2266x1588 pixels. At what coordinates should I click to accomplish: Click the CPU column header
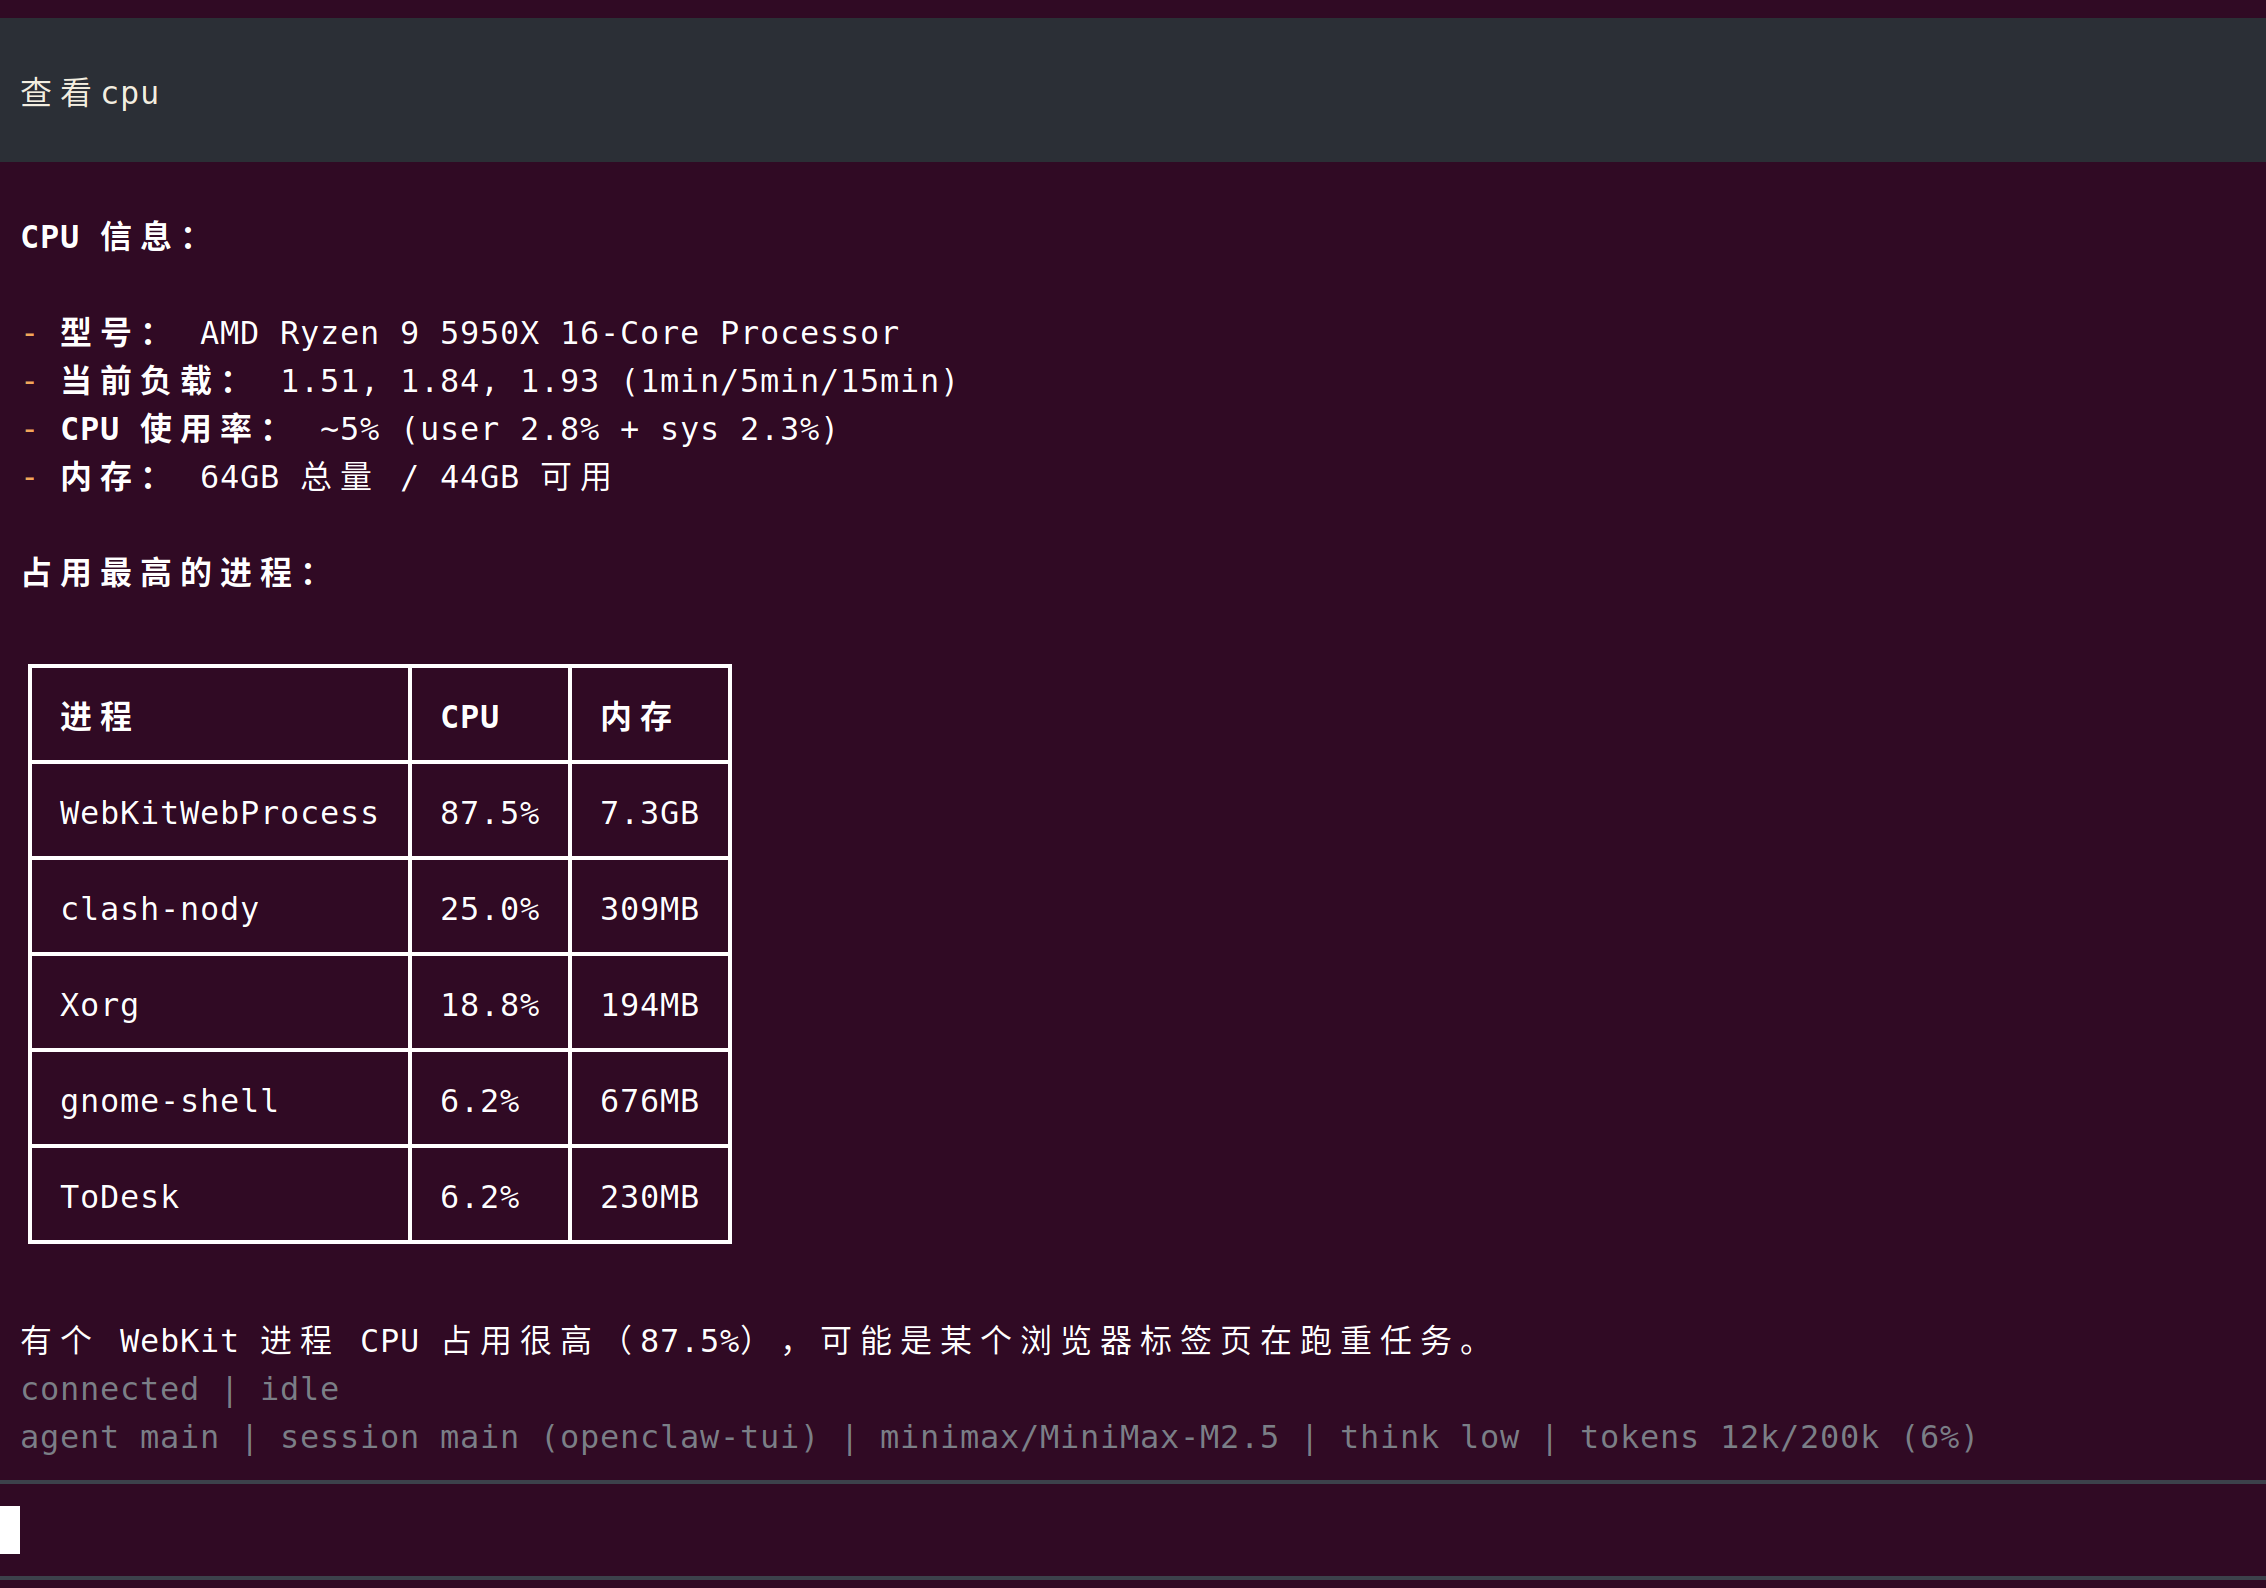click(x=470, y=716)
